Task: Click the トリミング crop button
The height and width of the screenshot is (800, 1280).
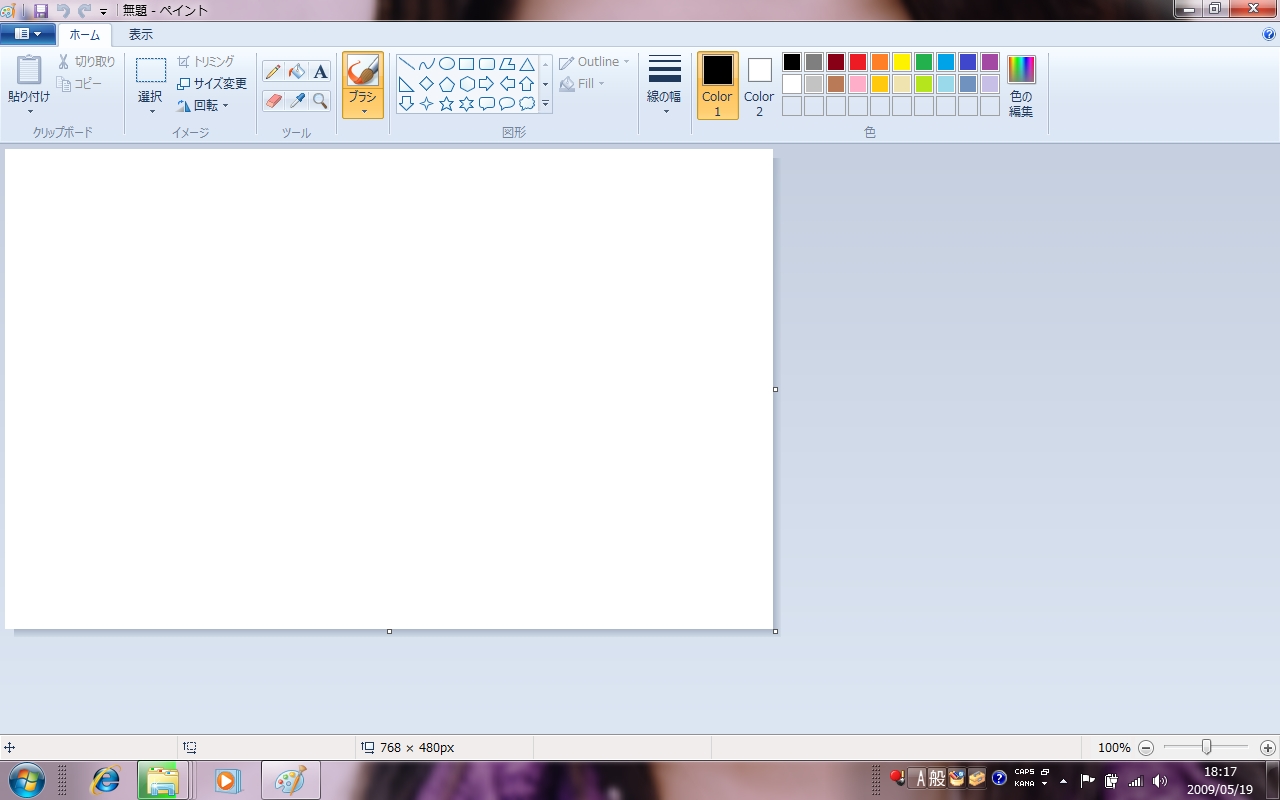Action: (206, 62)
